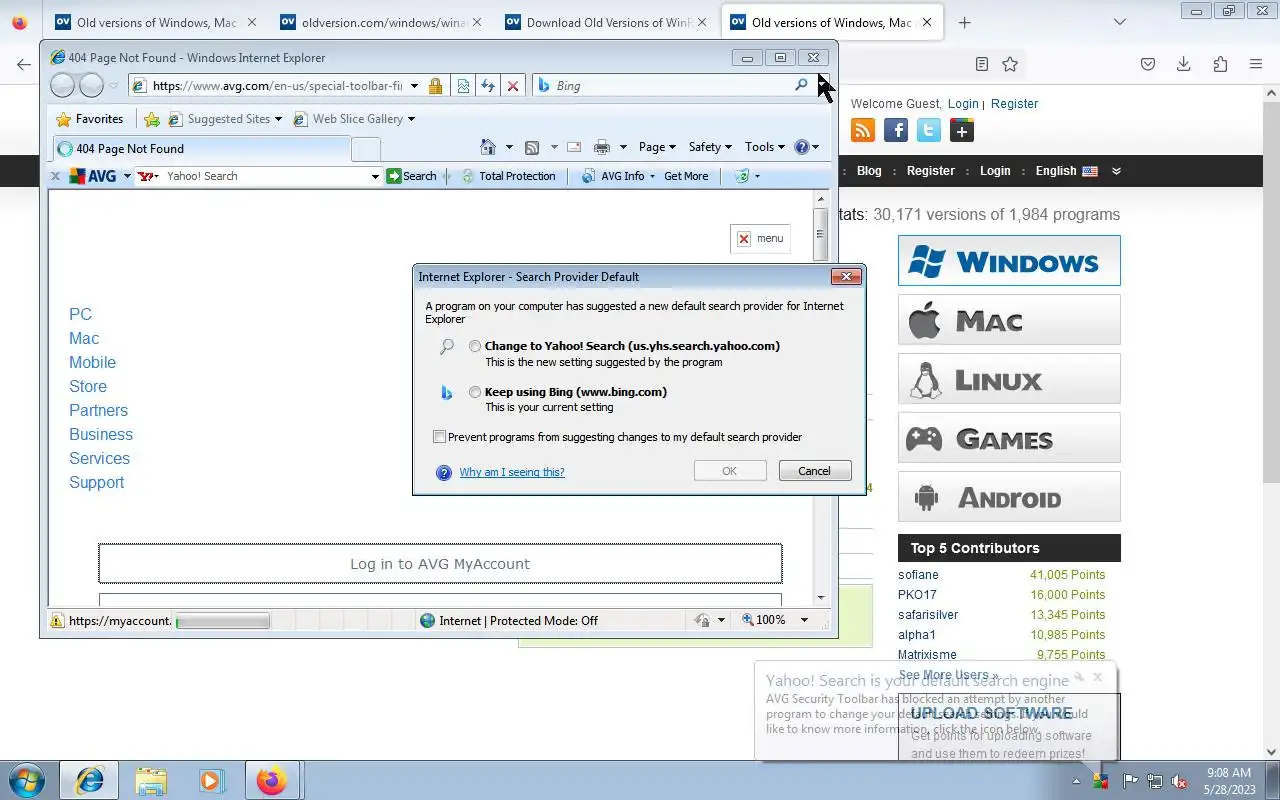Open the Web Slice Gallery dropdown

pyautogui.click(x=411, y=119)
